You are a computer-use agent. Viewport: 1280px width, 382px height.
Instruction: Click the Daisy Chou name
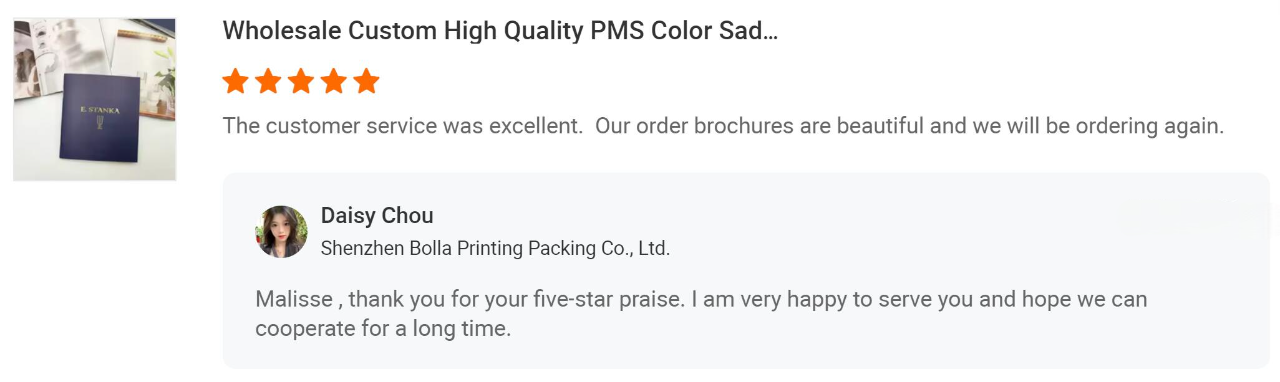pos(377,216)
